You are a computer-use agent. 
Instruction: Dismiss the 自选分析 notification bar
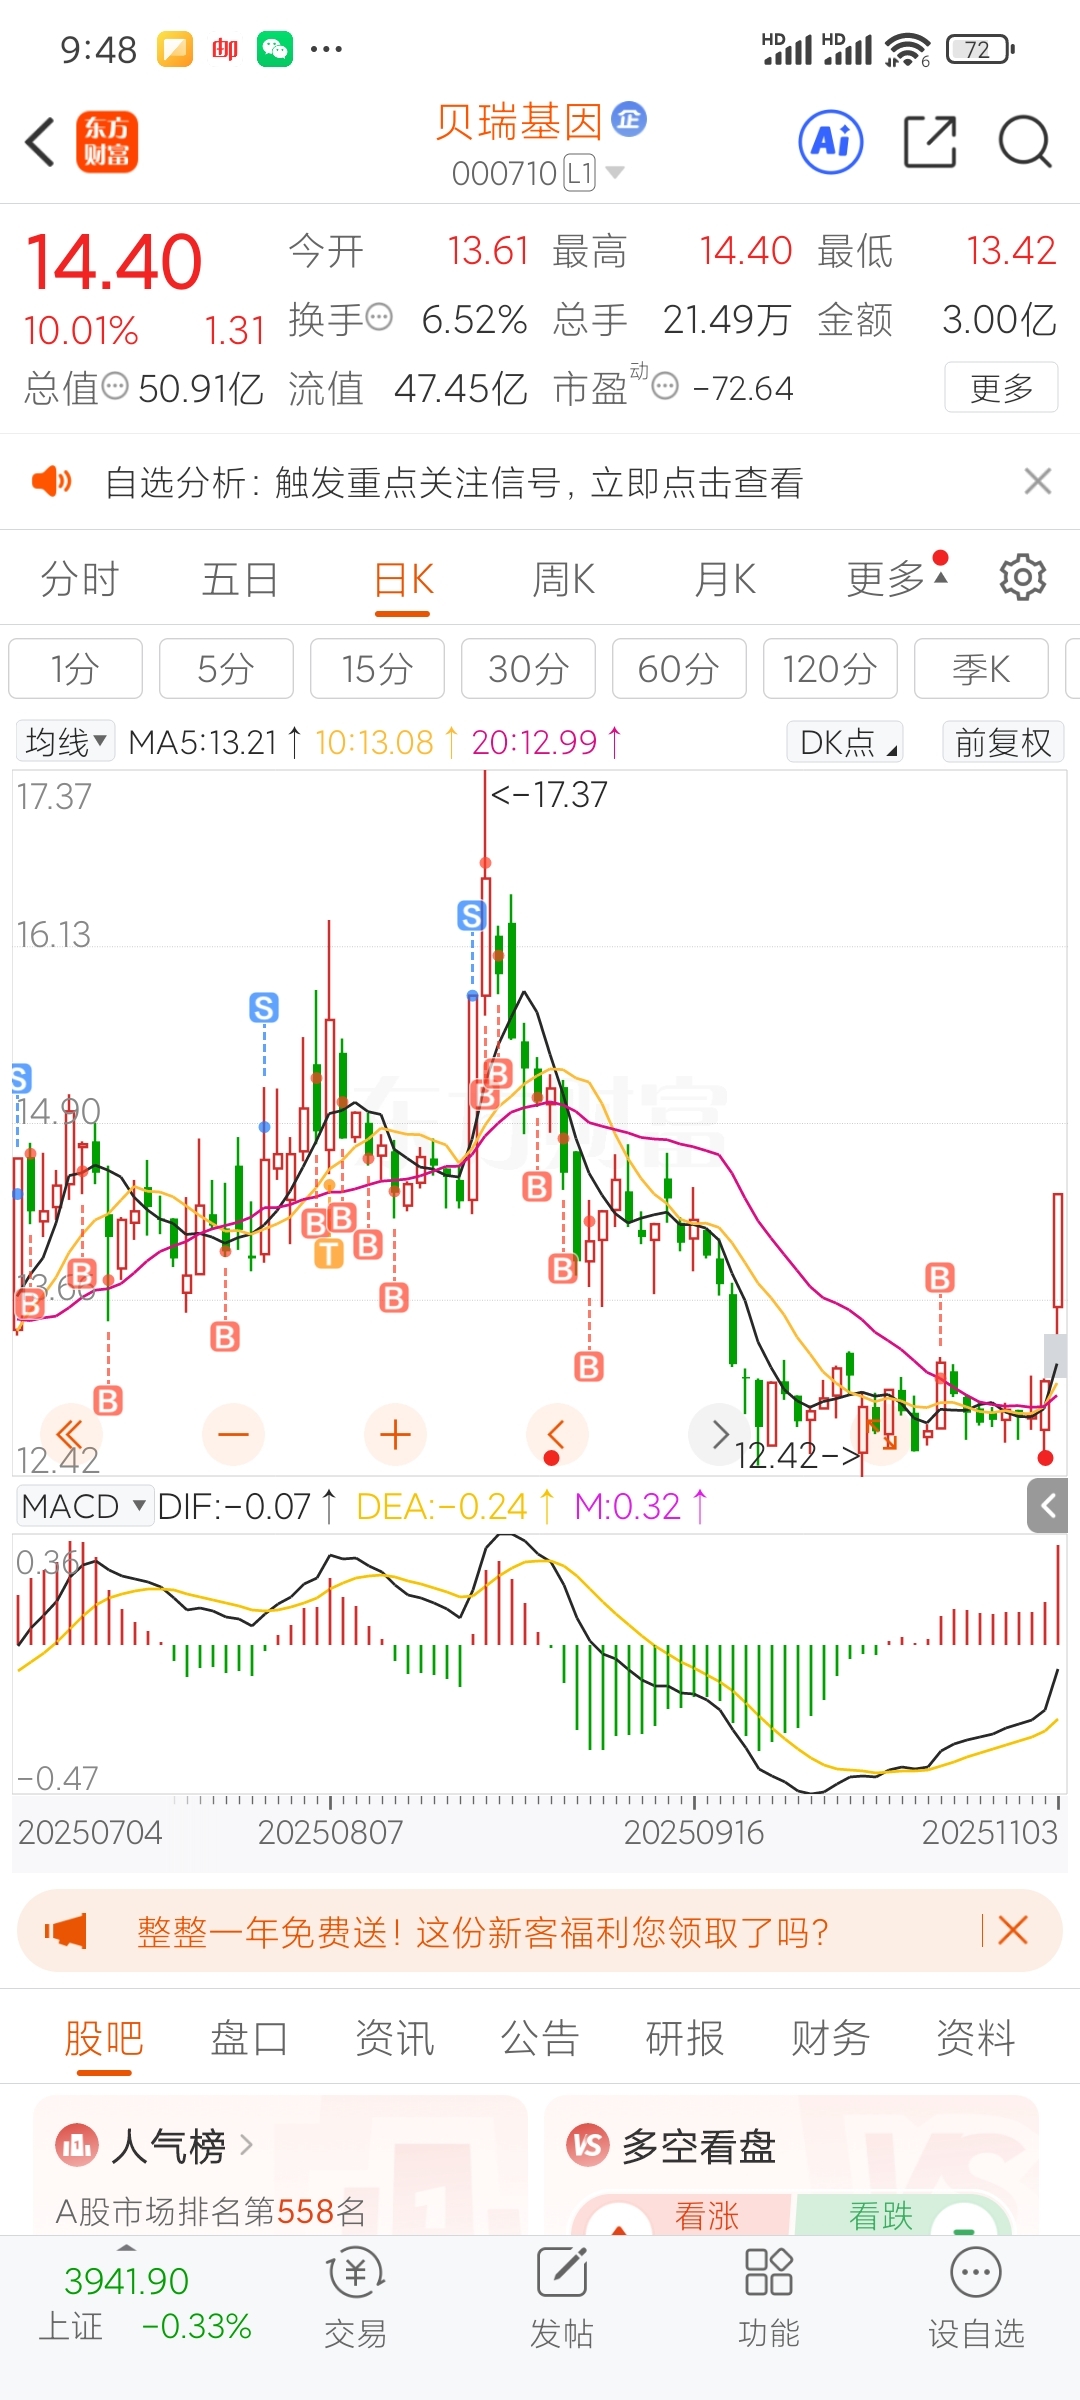[x=1038, y=482]
